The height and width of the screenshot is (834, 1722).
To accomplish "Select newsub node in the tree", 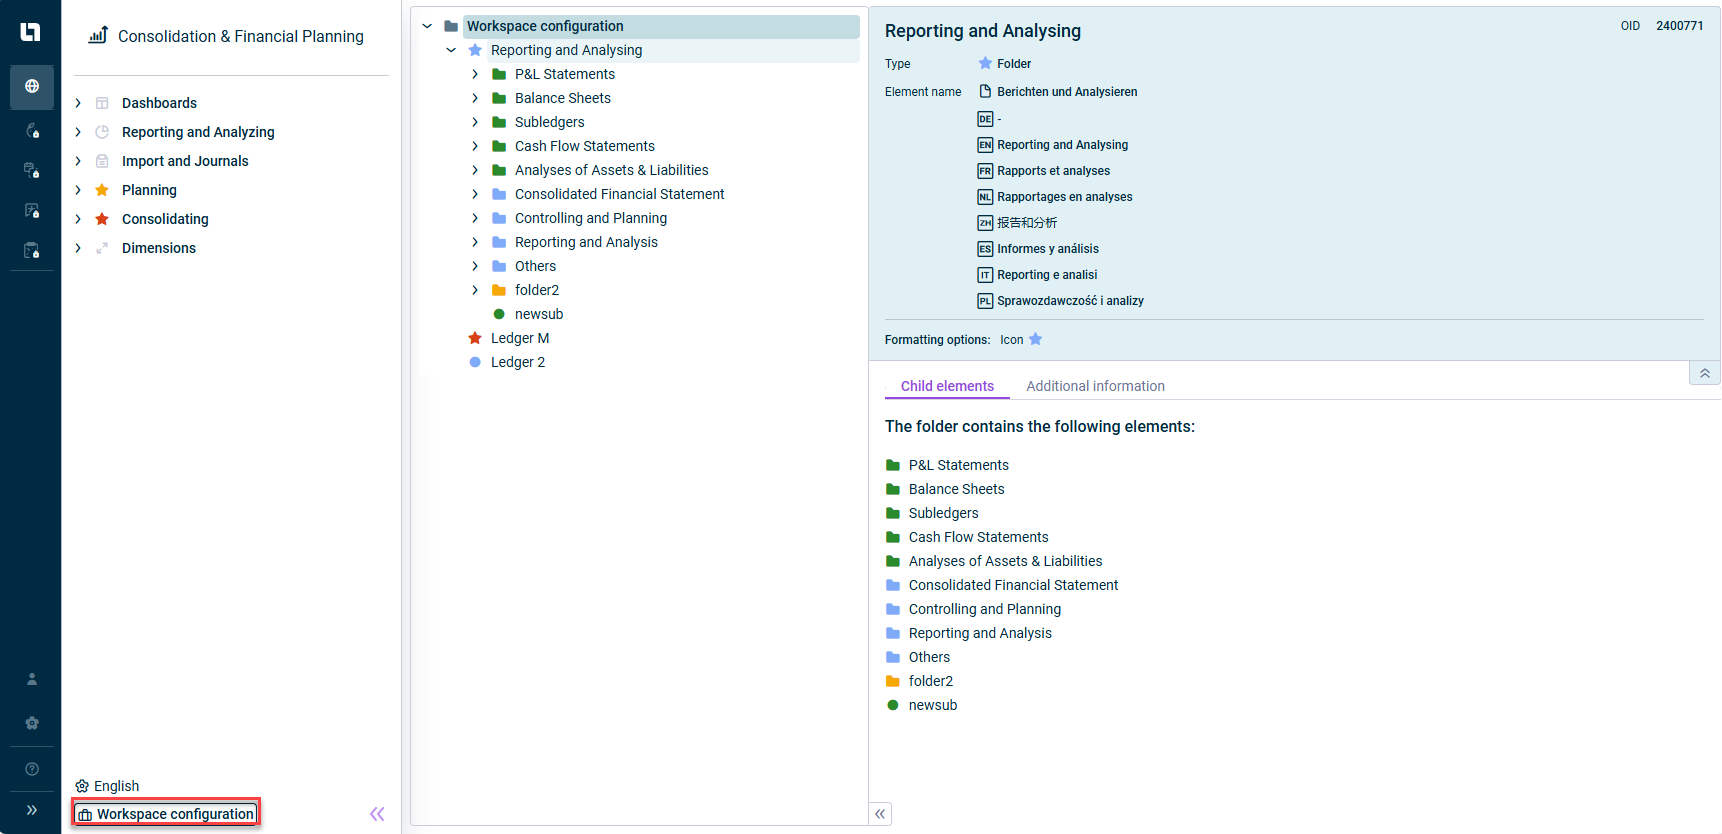I will [539, 314].
